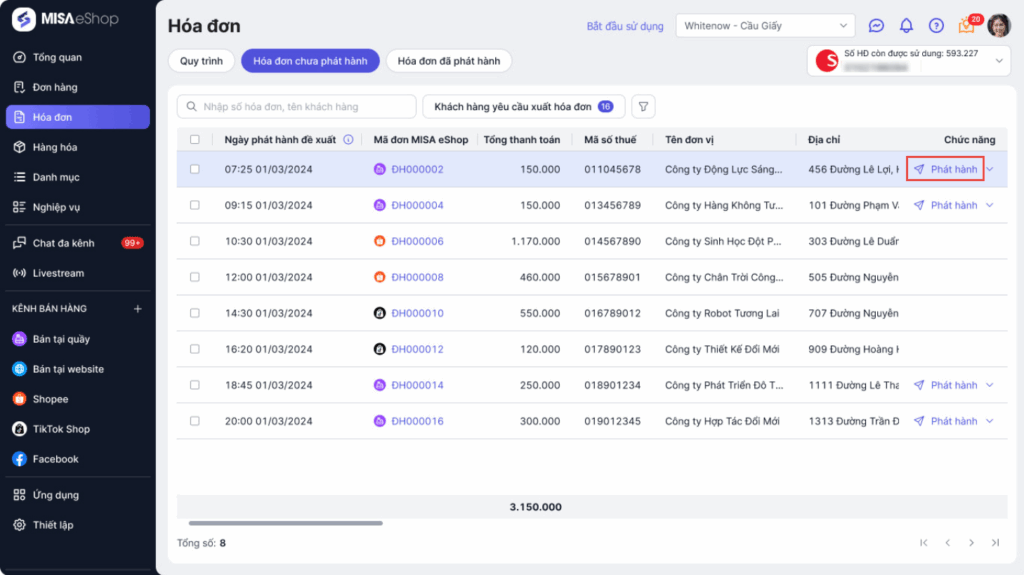Expand the remaining invoice count panel
Screen dimensions: 1024x575
[x=997, y=61]
